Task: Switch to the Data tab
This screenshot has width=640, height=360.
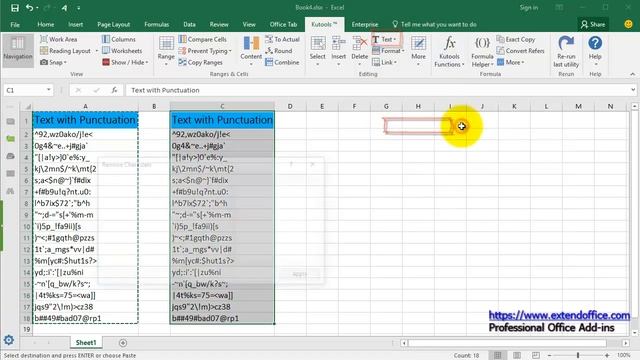Action: (x=189, y=24)
